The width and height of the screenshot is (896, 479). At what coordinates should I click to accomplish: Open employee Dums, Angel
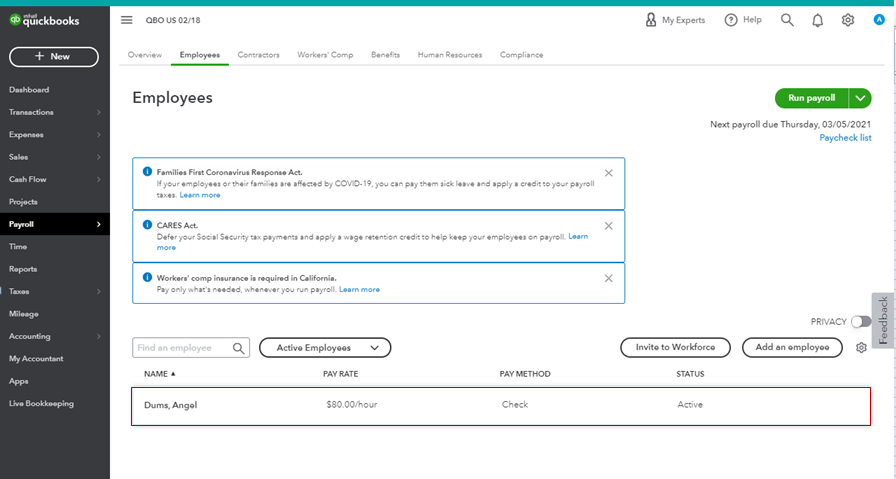click(x=170, y=405)
